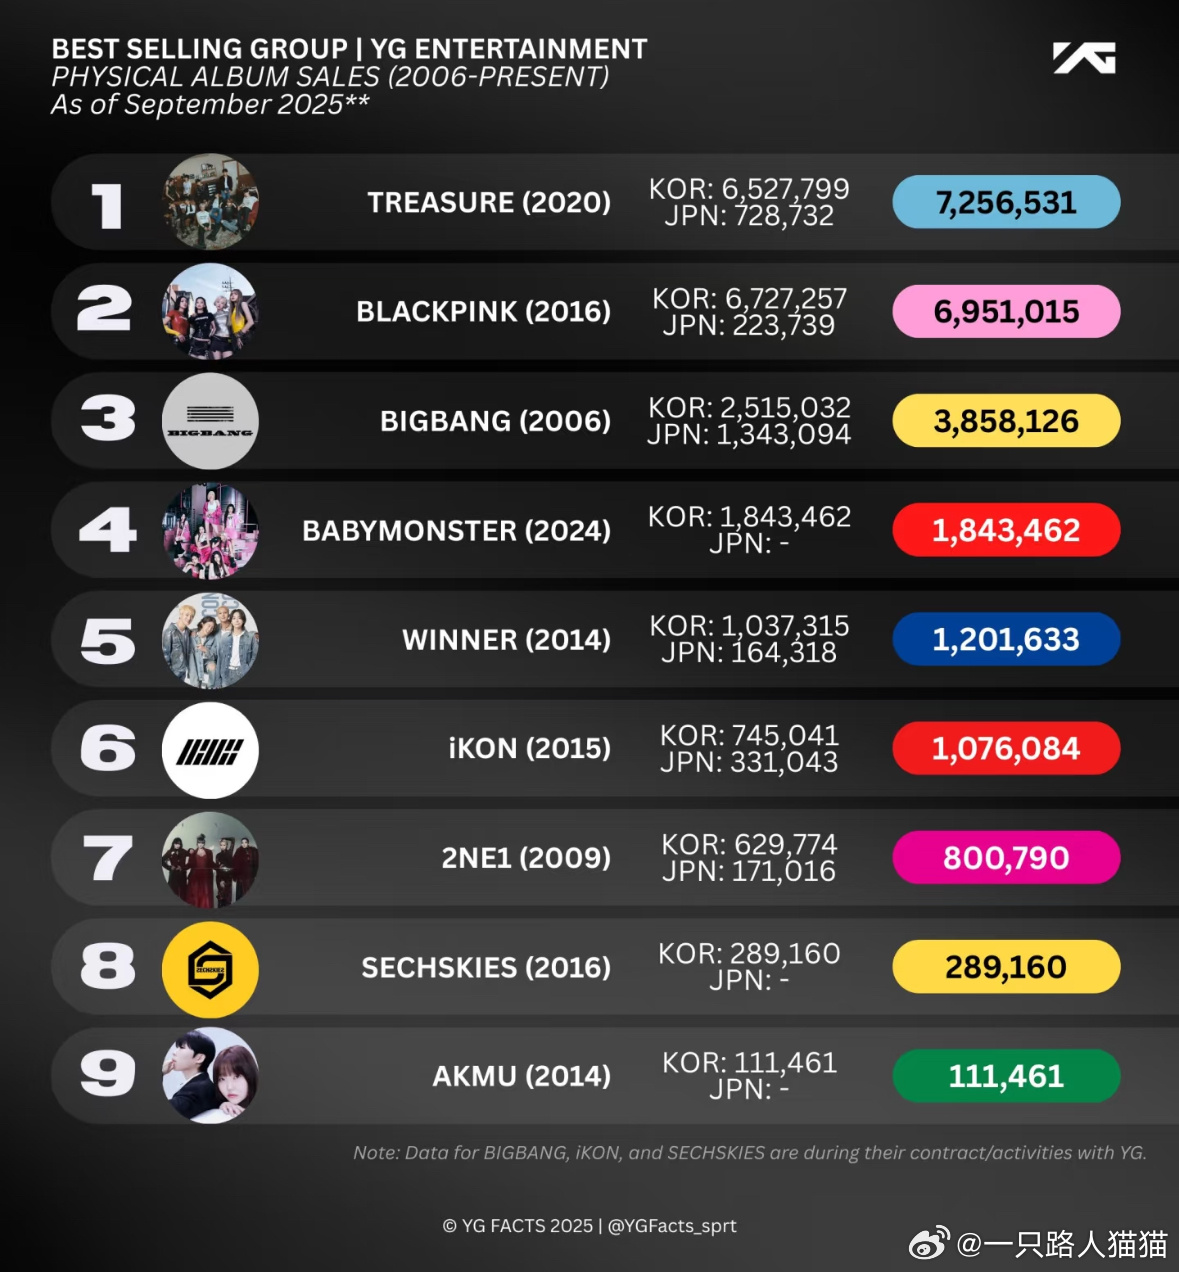Click the WINNER group photo circle
This screenshot has height=1272, width=1179.
tap(210, 640)
